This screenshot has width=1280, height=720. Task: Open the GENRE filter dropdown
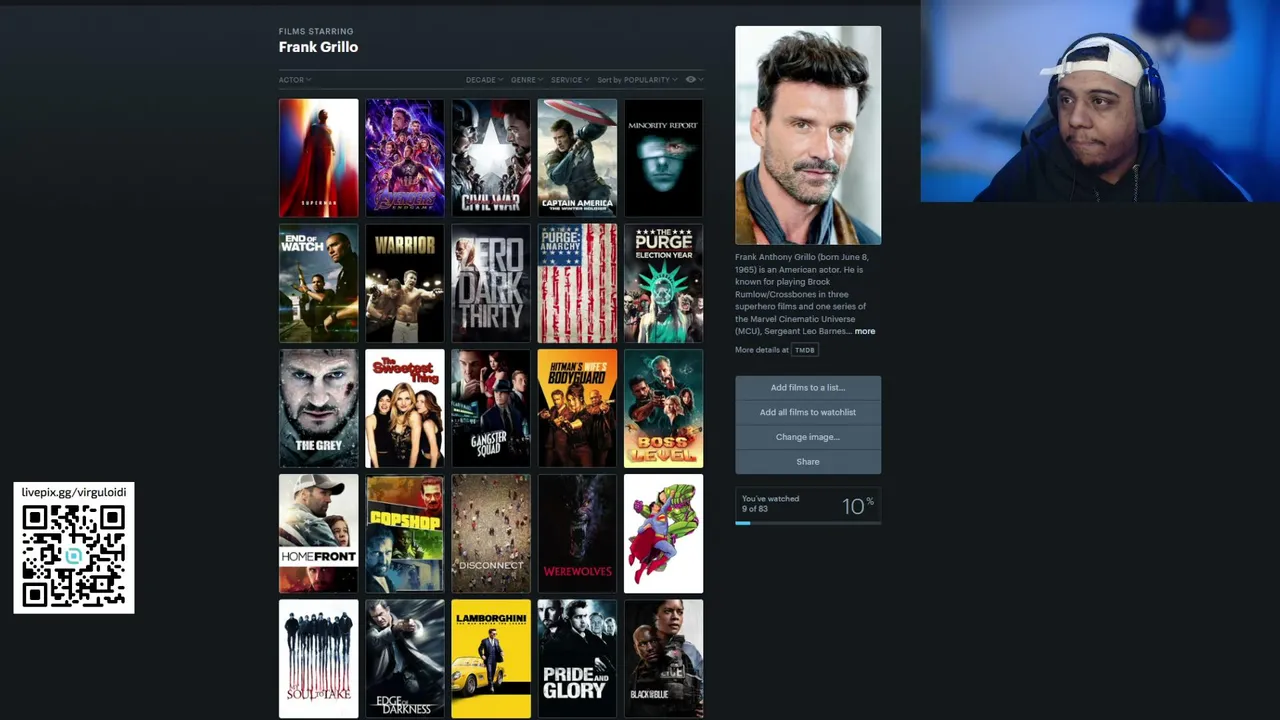tap(527, 80)
